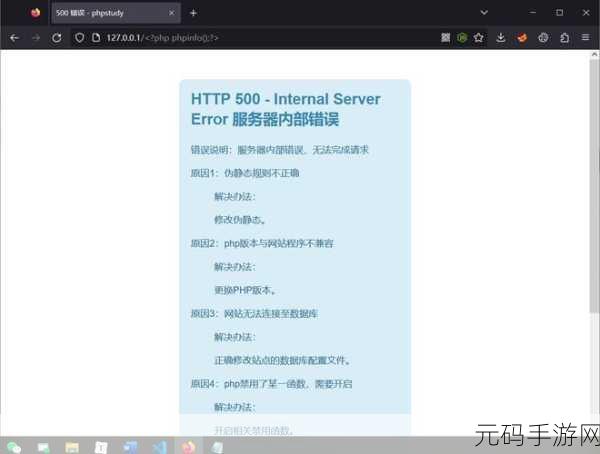This screenshot has width=600, height=454.
Task: Open a new tab with the plus button
Action: (193, 13)
